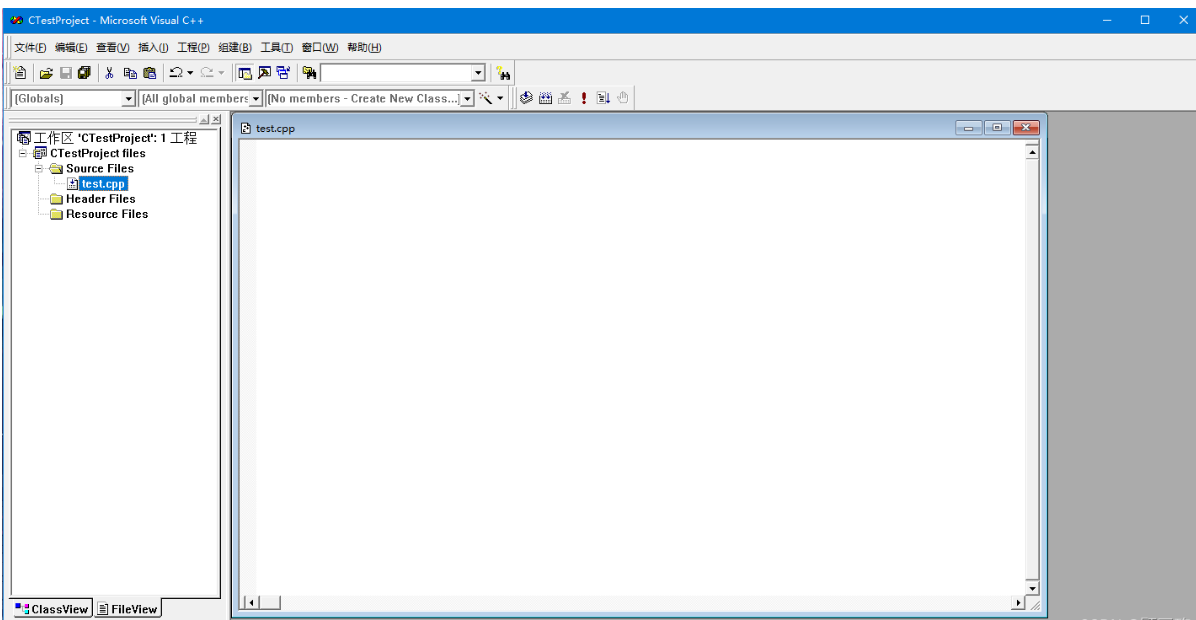Select the Source Files folder

coord(100,169)
